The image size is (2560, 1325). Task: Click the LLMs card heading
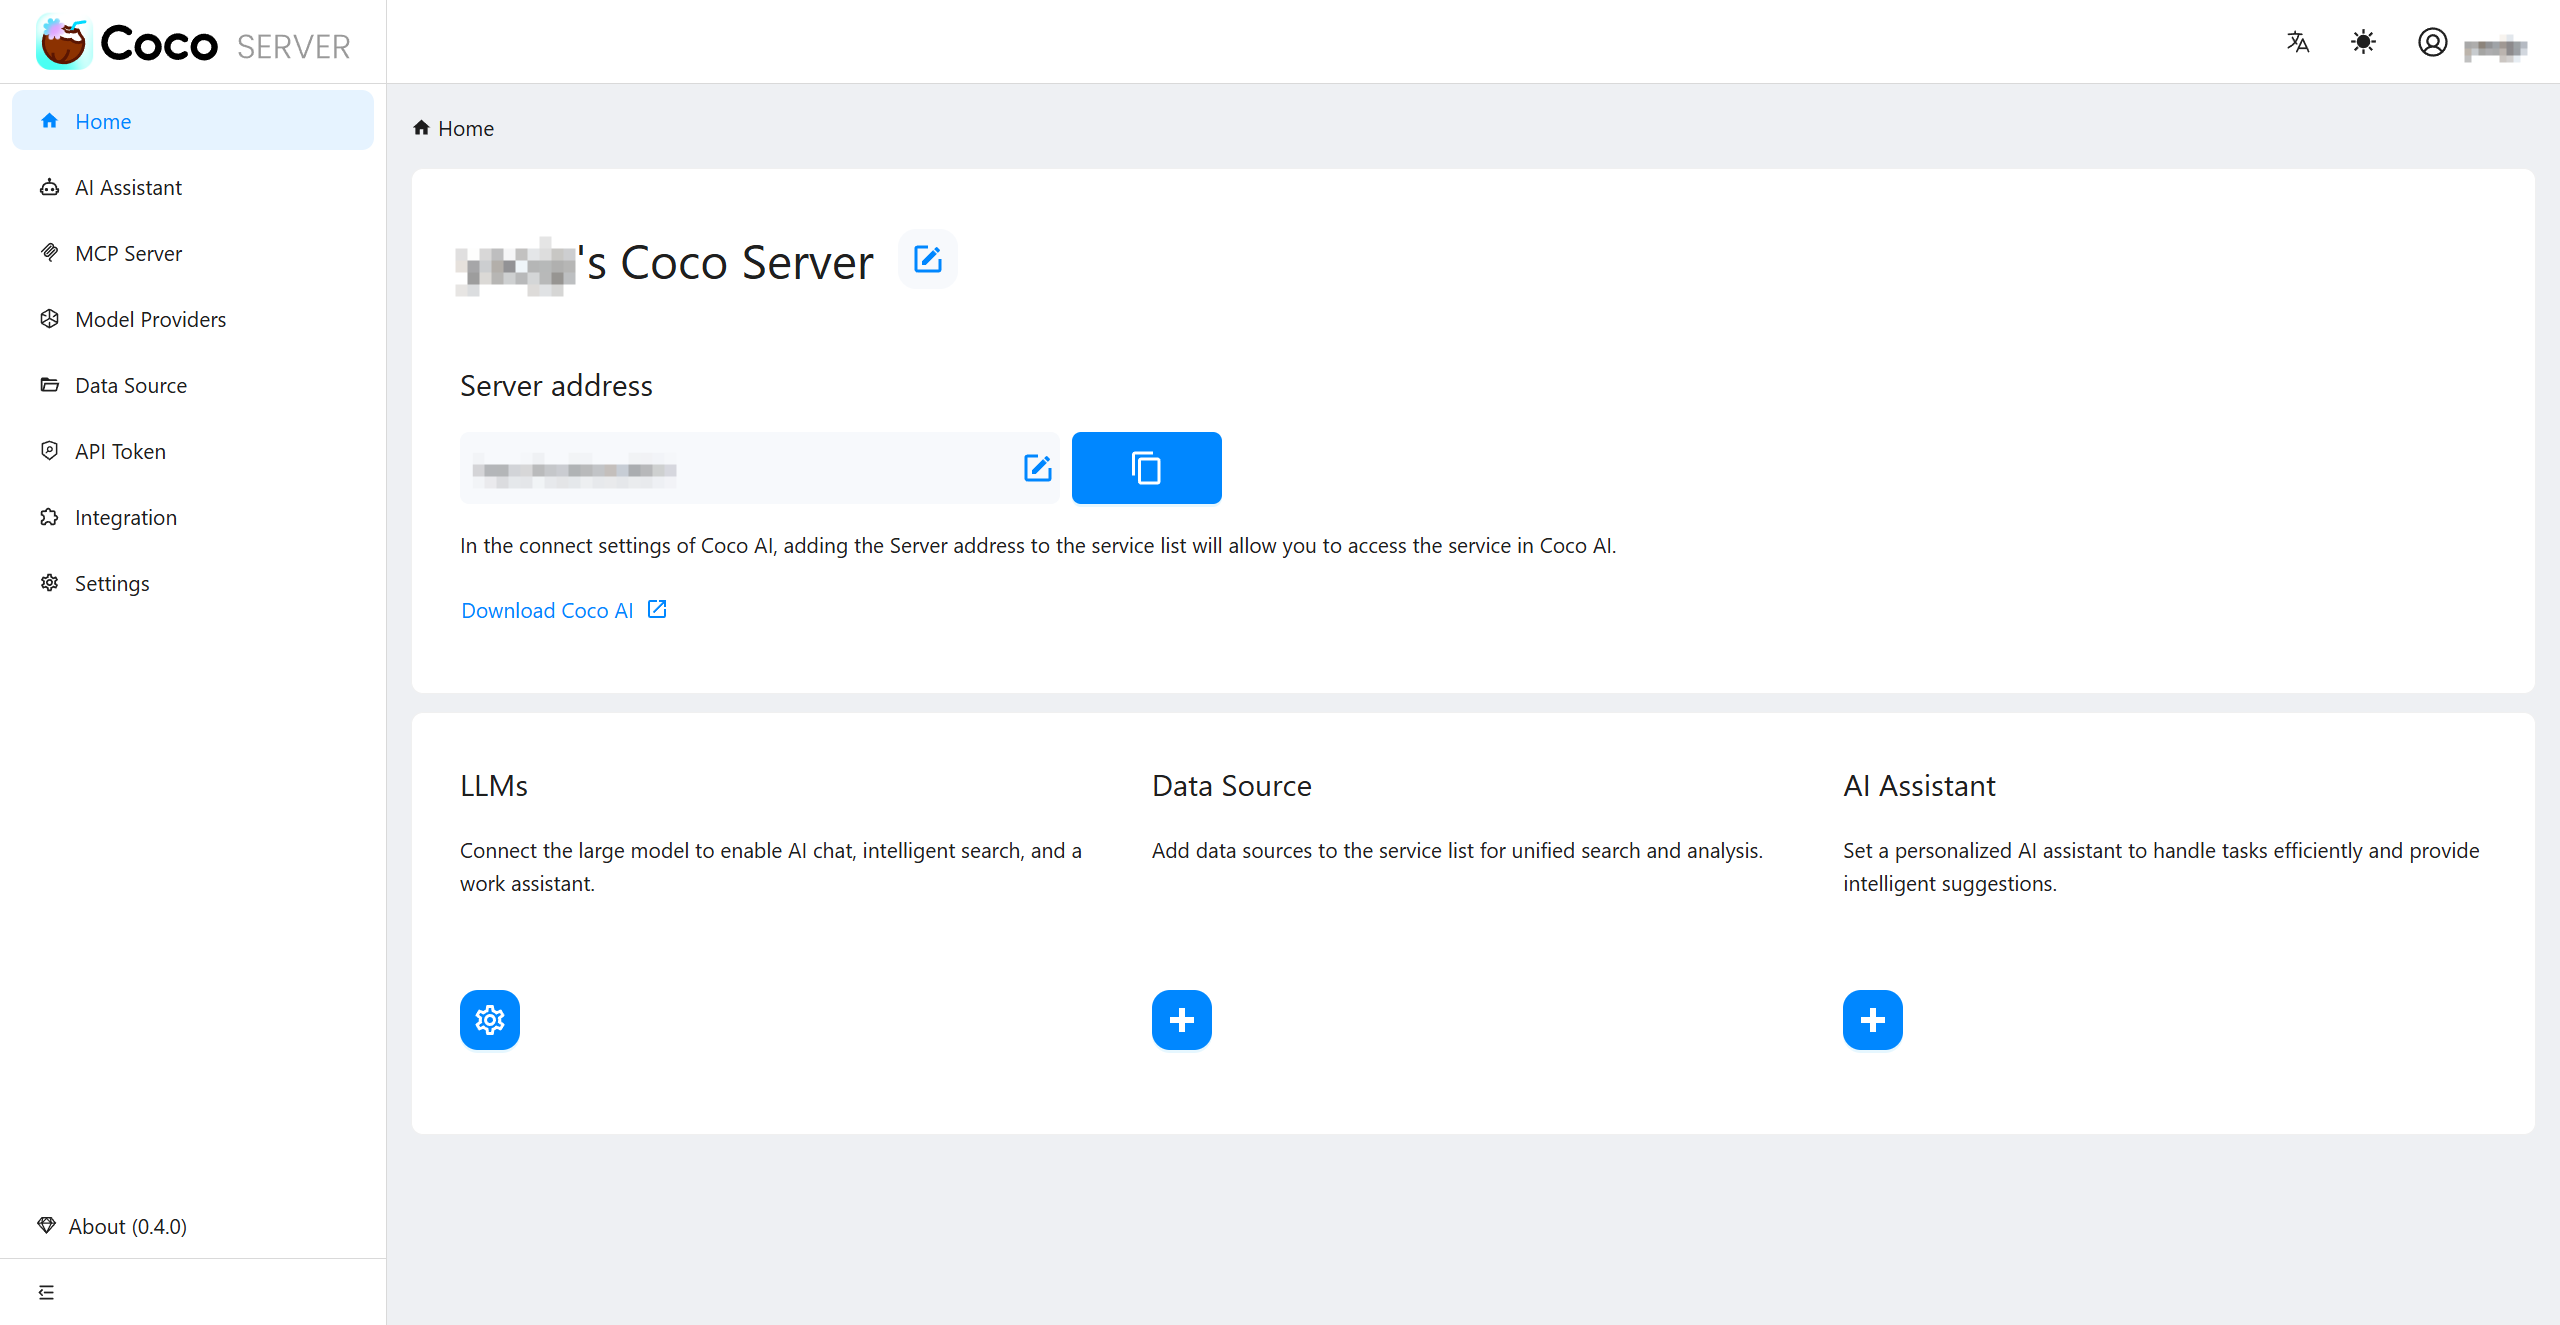point(494,786)
